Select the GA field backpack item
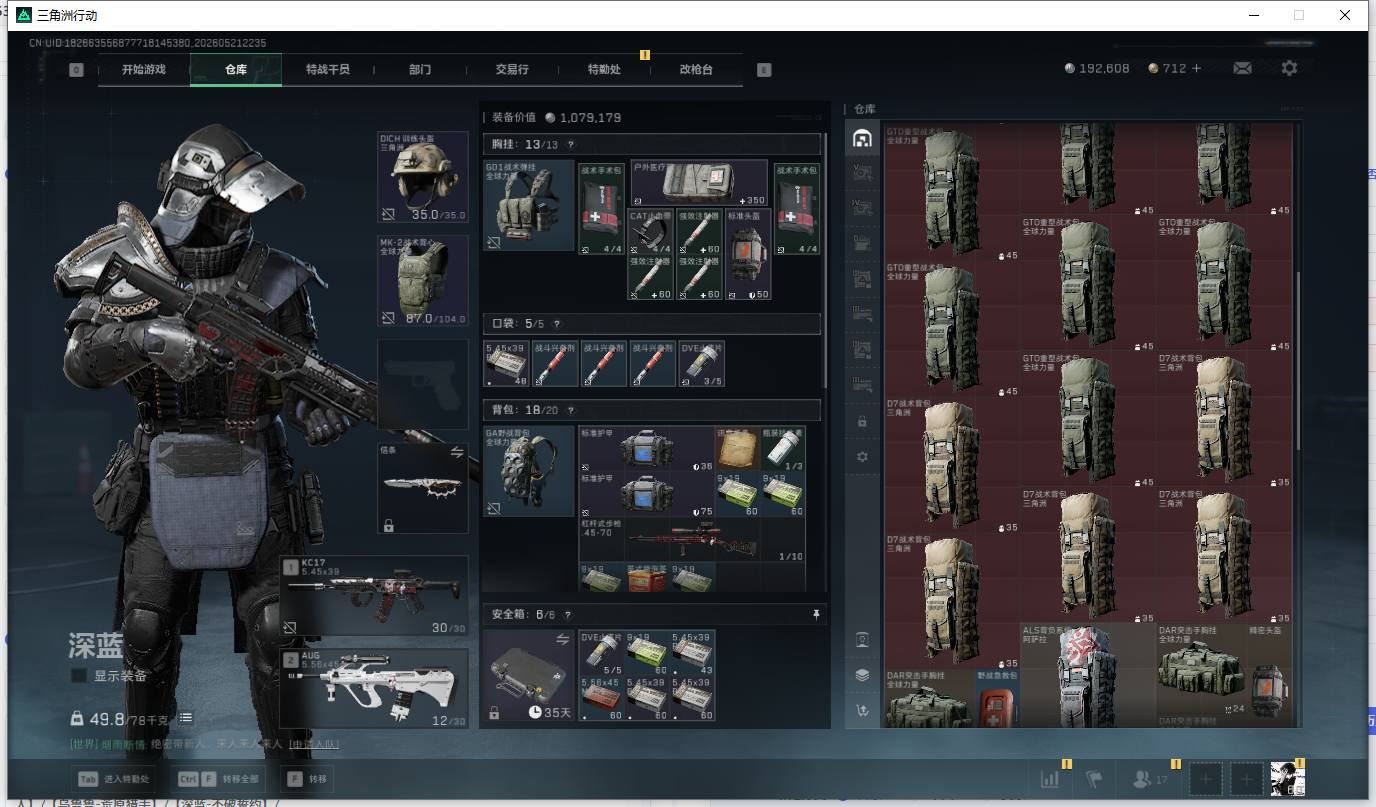Screen dimensions: 1376x807 (x=529, y=471)
